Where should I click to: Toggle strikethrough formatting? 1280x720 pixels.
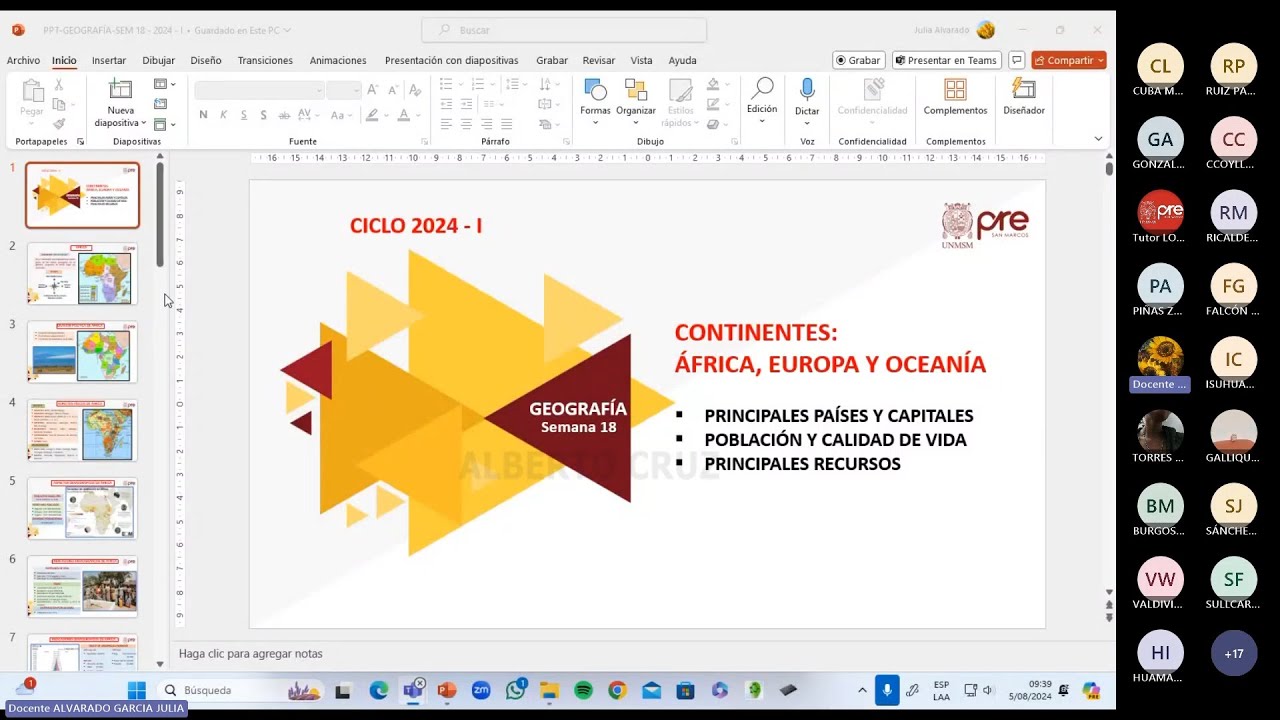click(285, 115)
